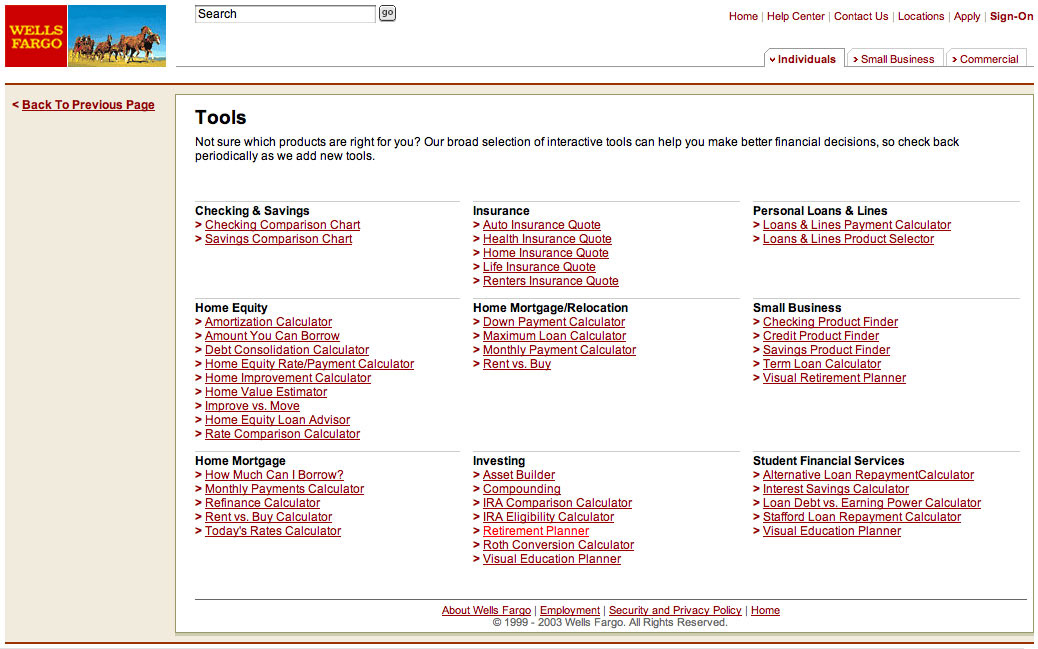
Task: Click How Much Can I Borrow?
Action: point(274,475)
